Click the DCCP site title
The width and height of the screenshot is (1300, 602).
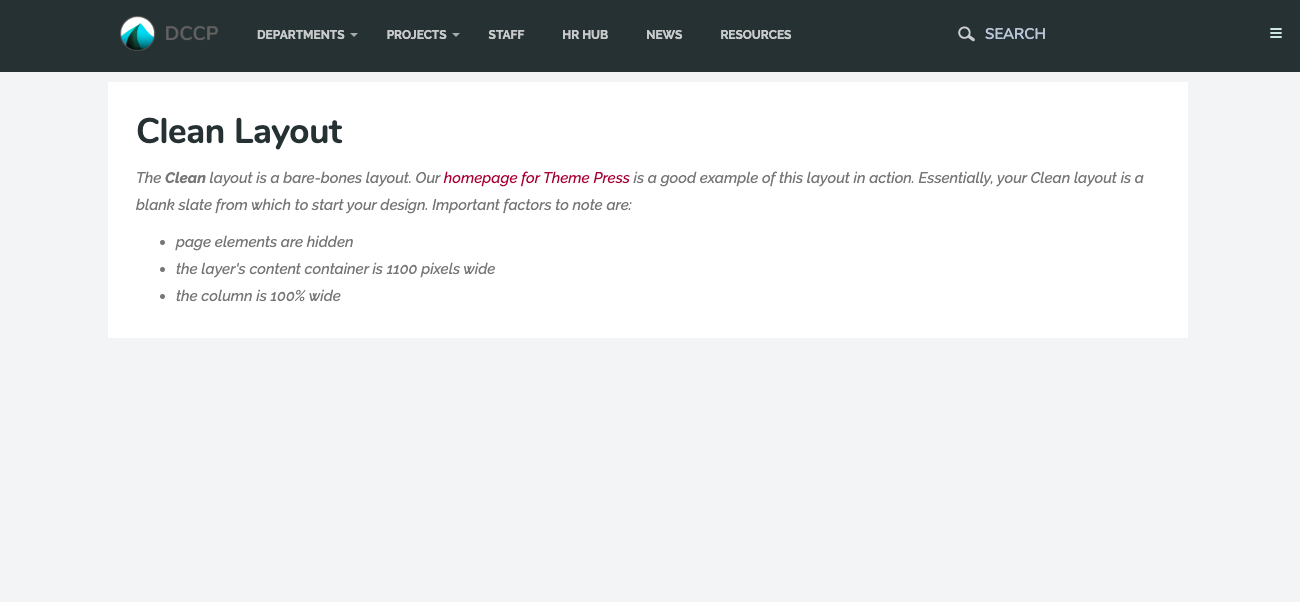click(192, 34)
